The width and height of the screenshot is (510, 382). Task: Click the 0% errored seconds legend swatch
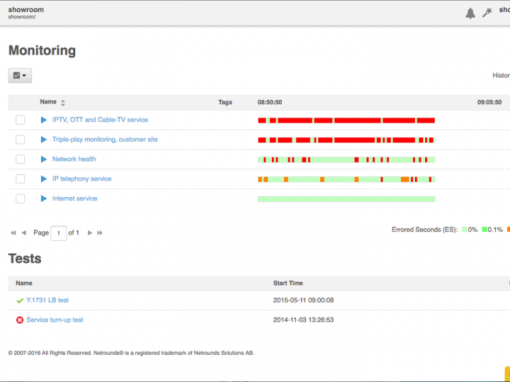pos(464,229)
